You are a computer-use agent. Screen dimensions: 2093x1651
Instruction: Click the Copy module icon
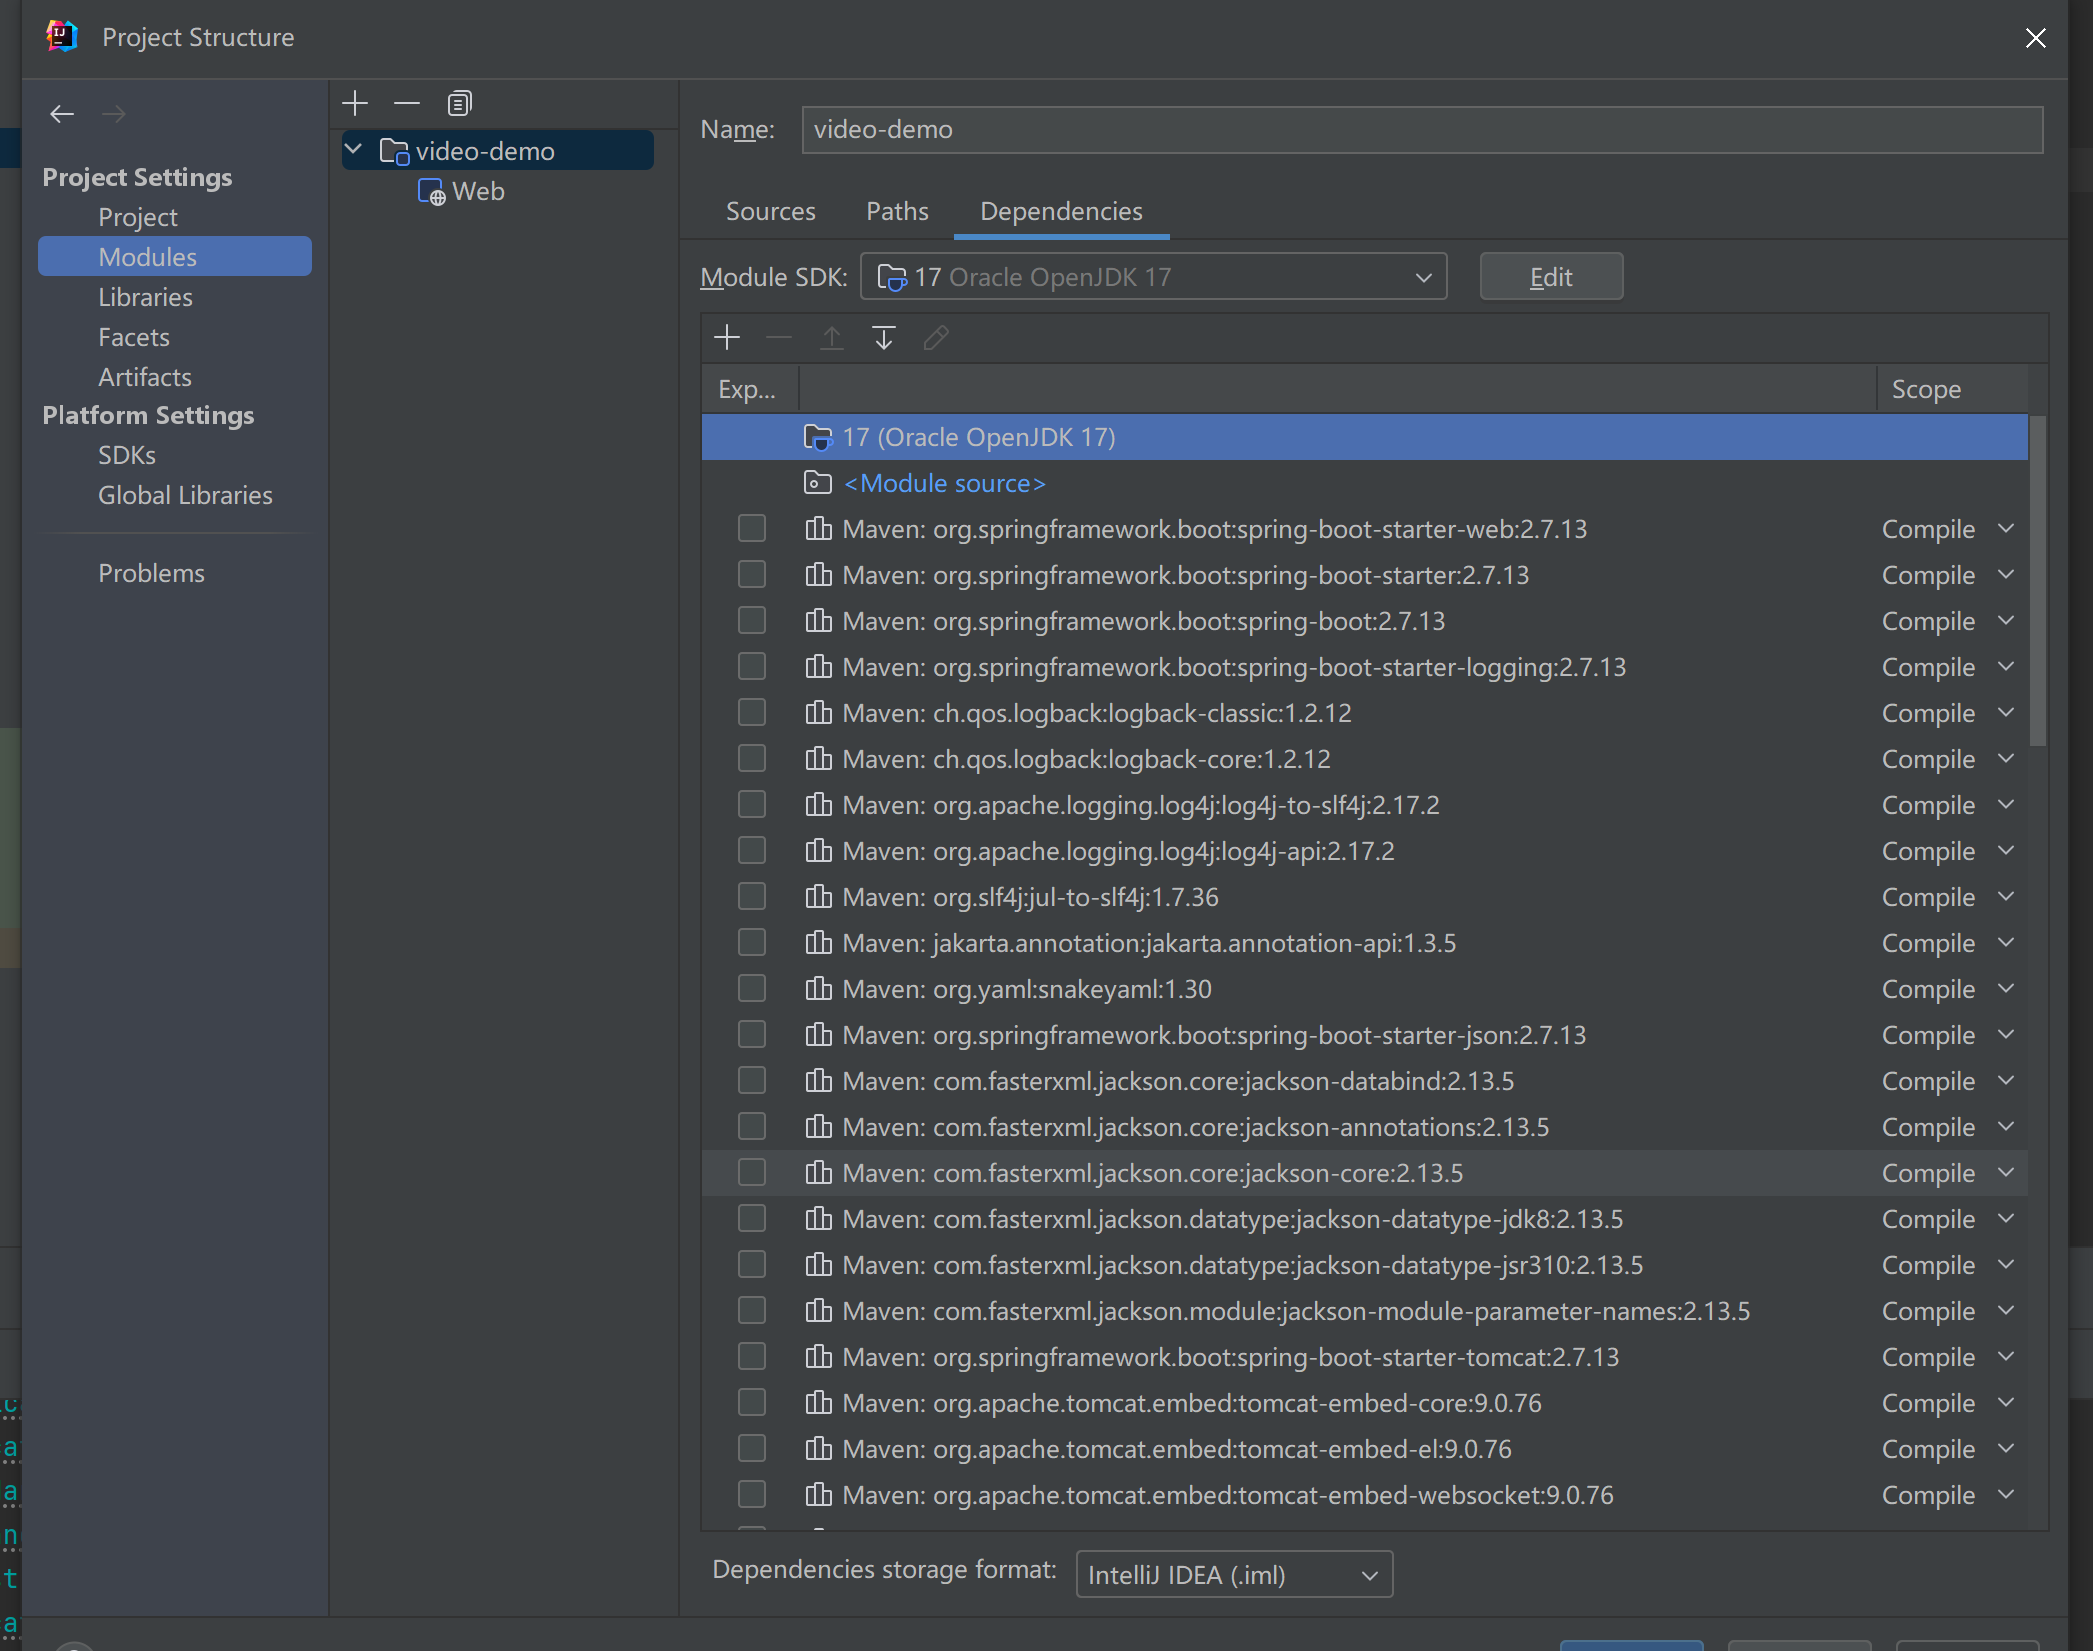(x=459, y=103)
